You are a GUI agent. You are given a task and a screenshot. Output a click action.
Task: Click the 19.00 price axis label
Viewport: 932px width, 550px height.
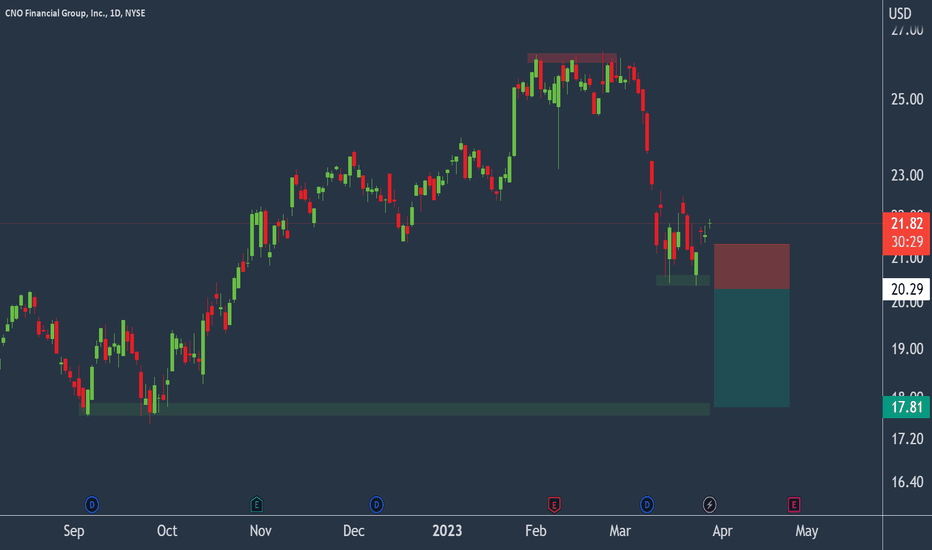(907, 349)
